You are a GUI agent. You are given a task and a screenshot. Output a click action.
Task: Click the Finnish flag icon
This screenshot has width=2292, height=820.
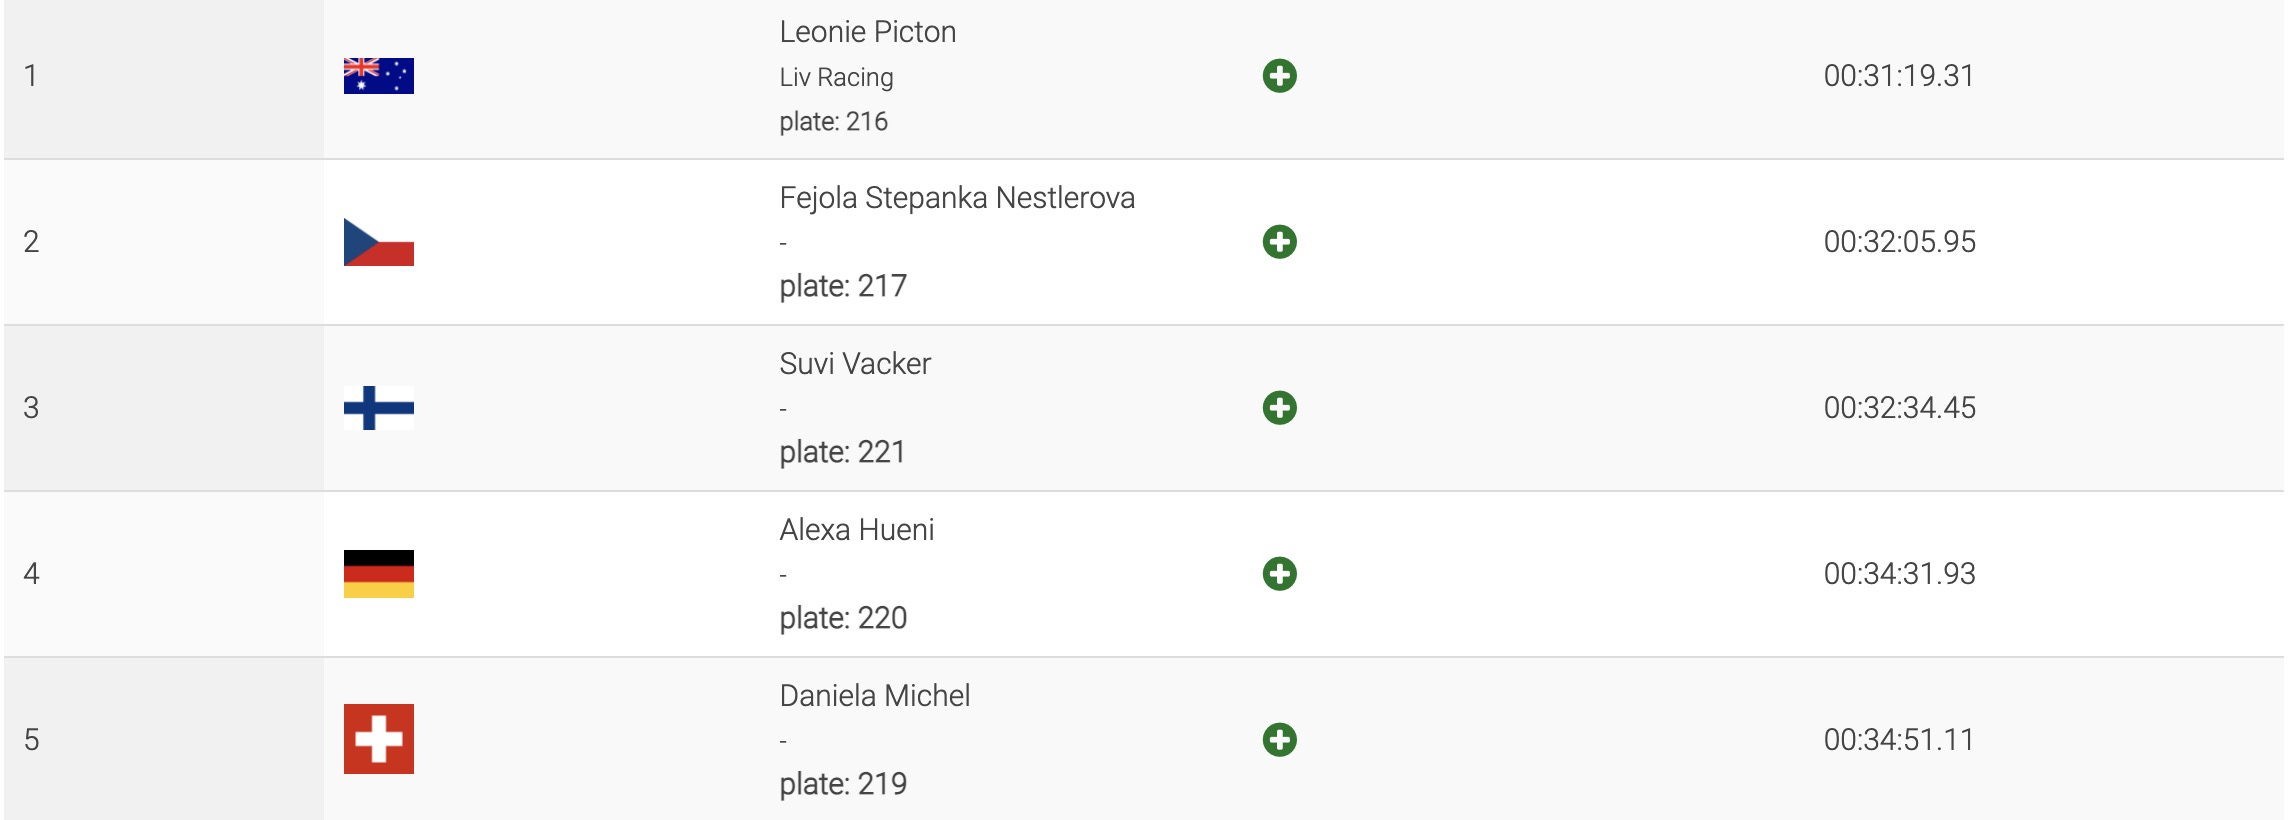tap(378, 408)
